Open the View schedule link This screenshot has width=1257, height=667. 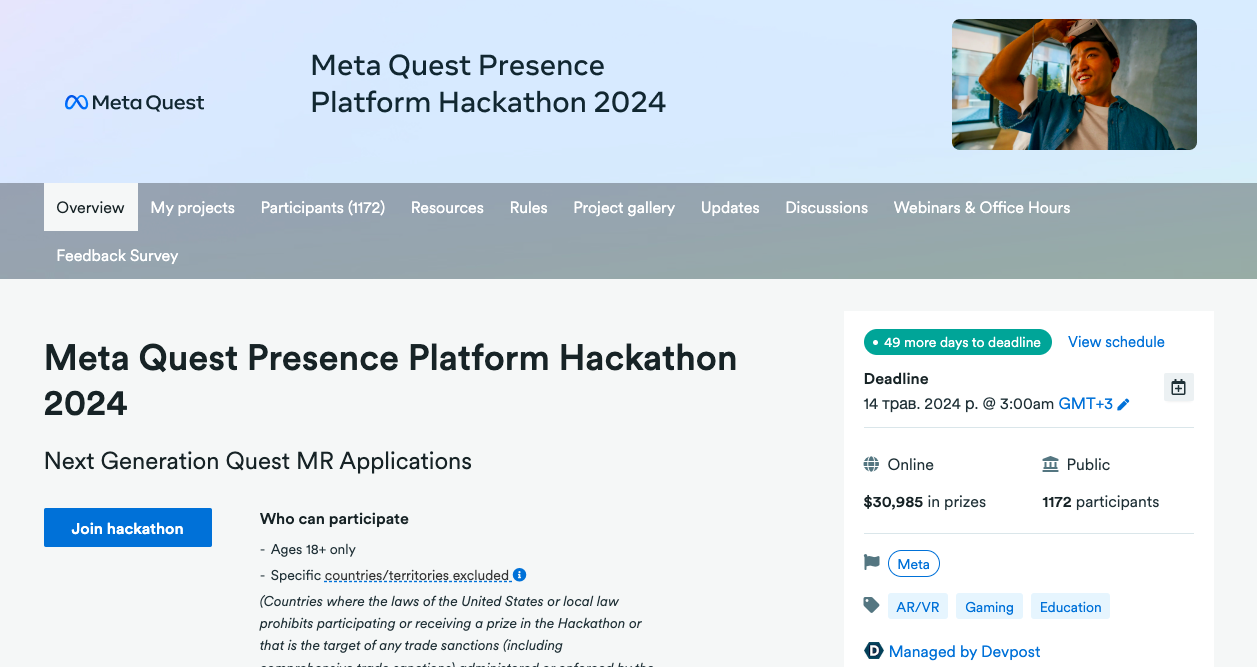(x=1116, y=342)
